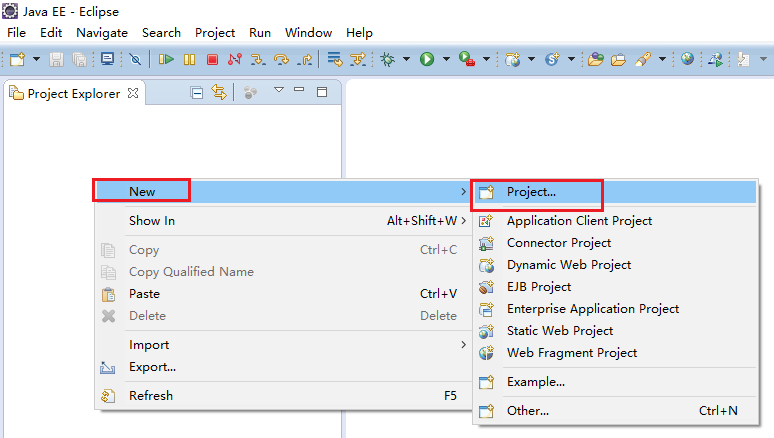
Task: Open the Project Explorer View Menu triangle
Action: pos(279,90)
